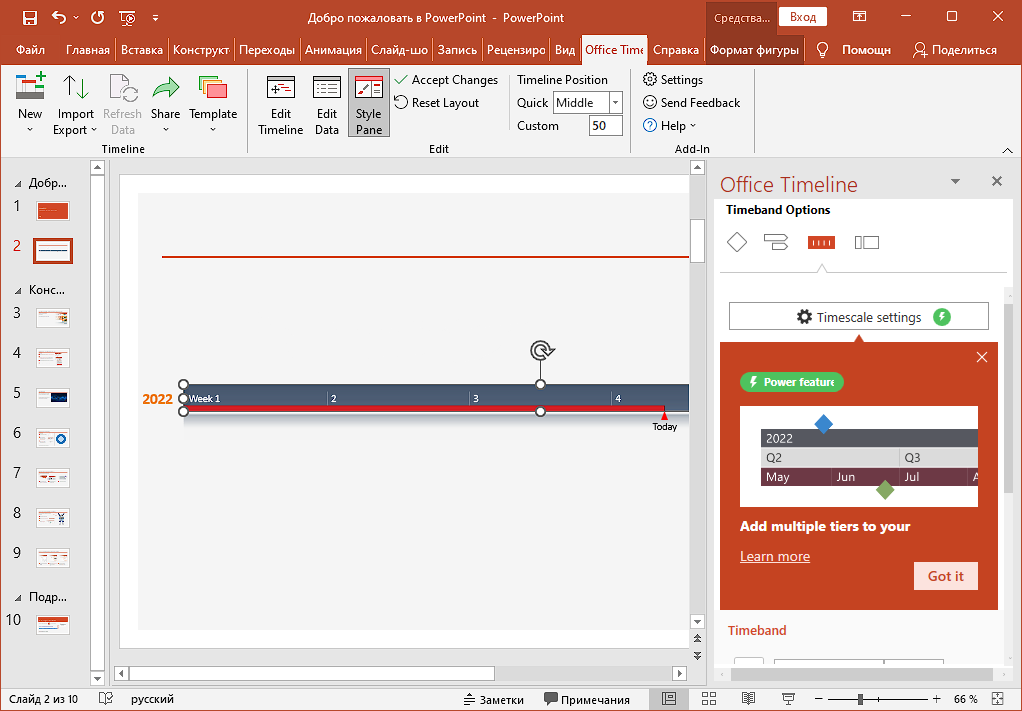Open the swimlane options icon
The width and height of the screenshot is (1022, 711).
[x=866, y=242]
